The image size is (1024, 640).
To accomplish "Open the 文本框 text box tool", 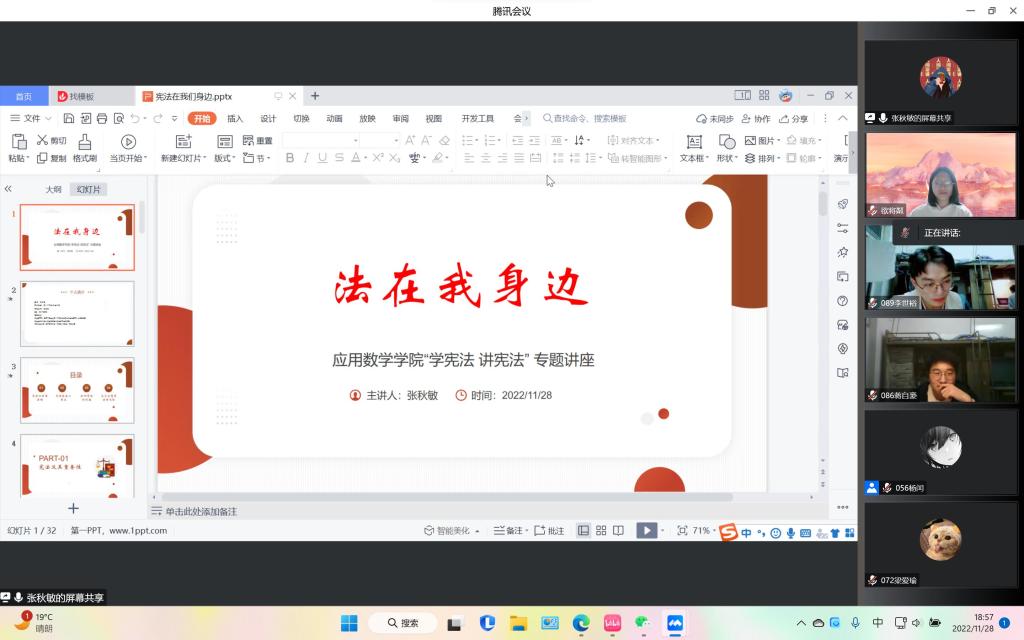I will point(694,147).
